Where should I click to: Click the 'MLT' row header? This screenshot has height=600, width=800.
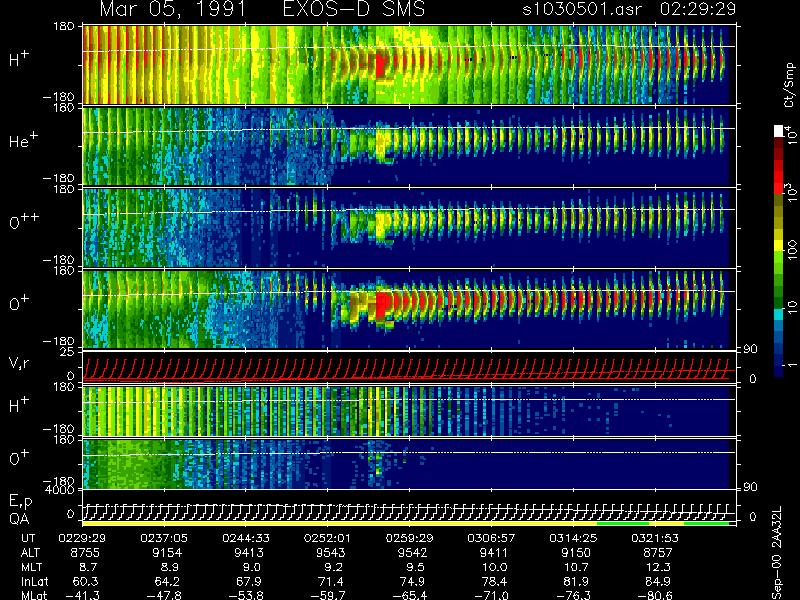click(x=31, y=567)
